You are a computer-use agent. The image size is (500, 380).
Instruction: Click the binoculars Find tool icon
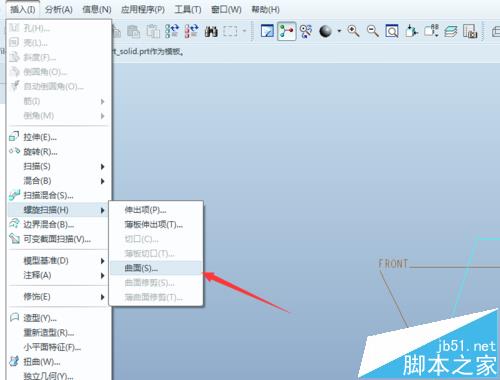[x=211, y=32]
